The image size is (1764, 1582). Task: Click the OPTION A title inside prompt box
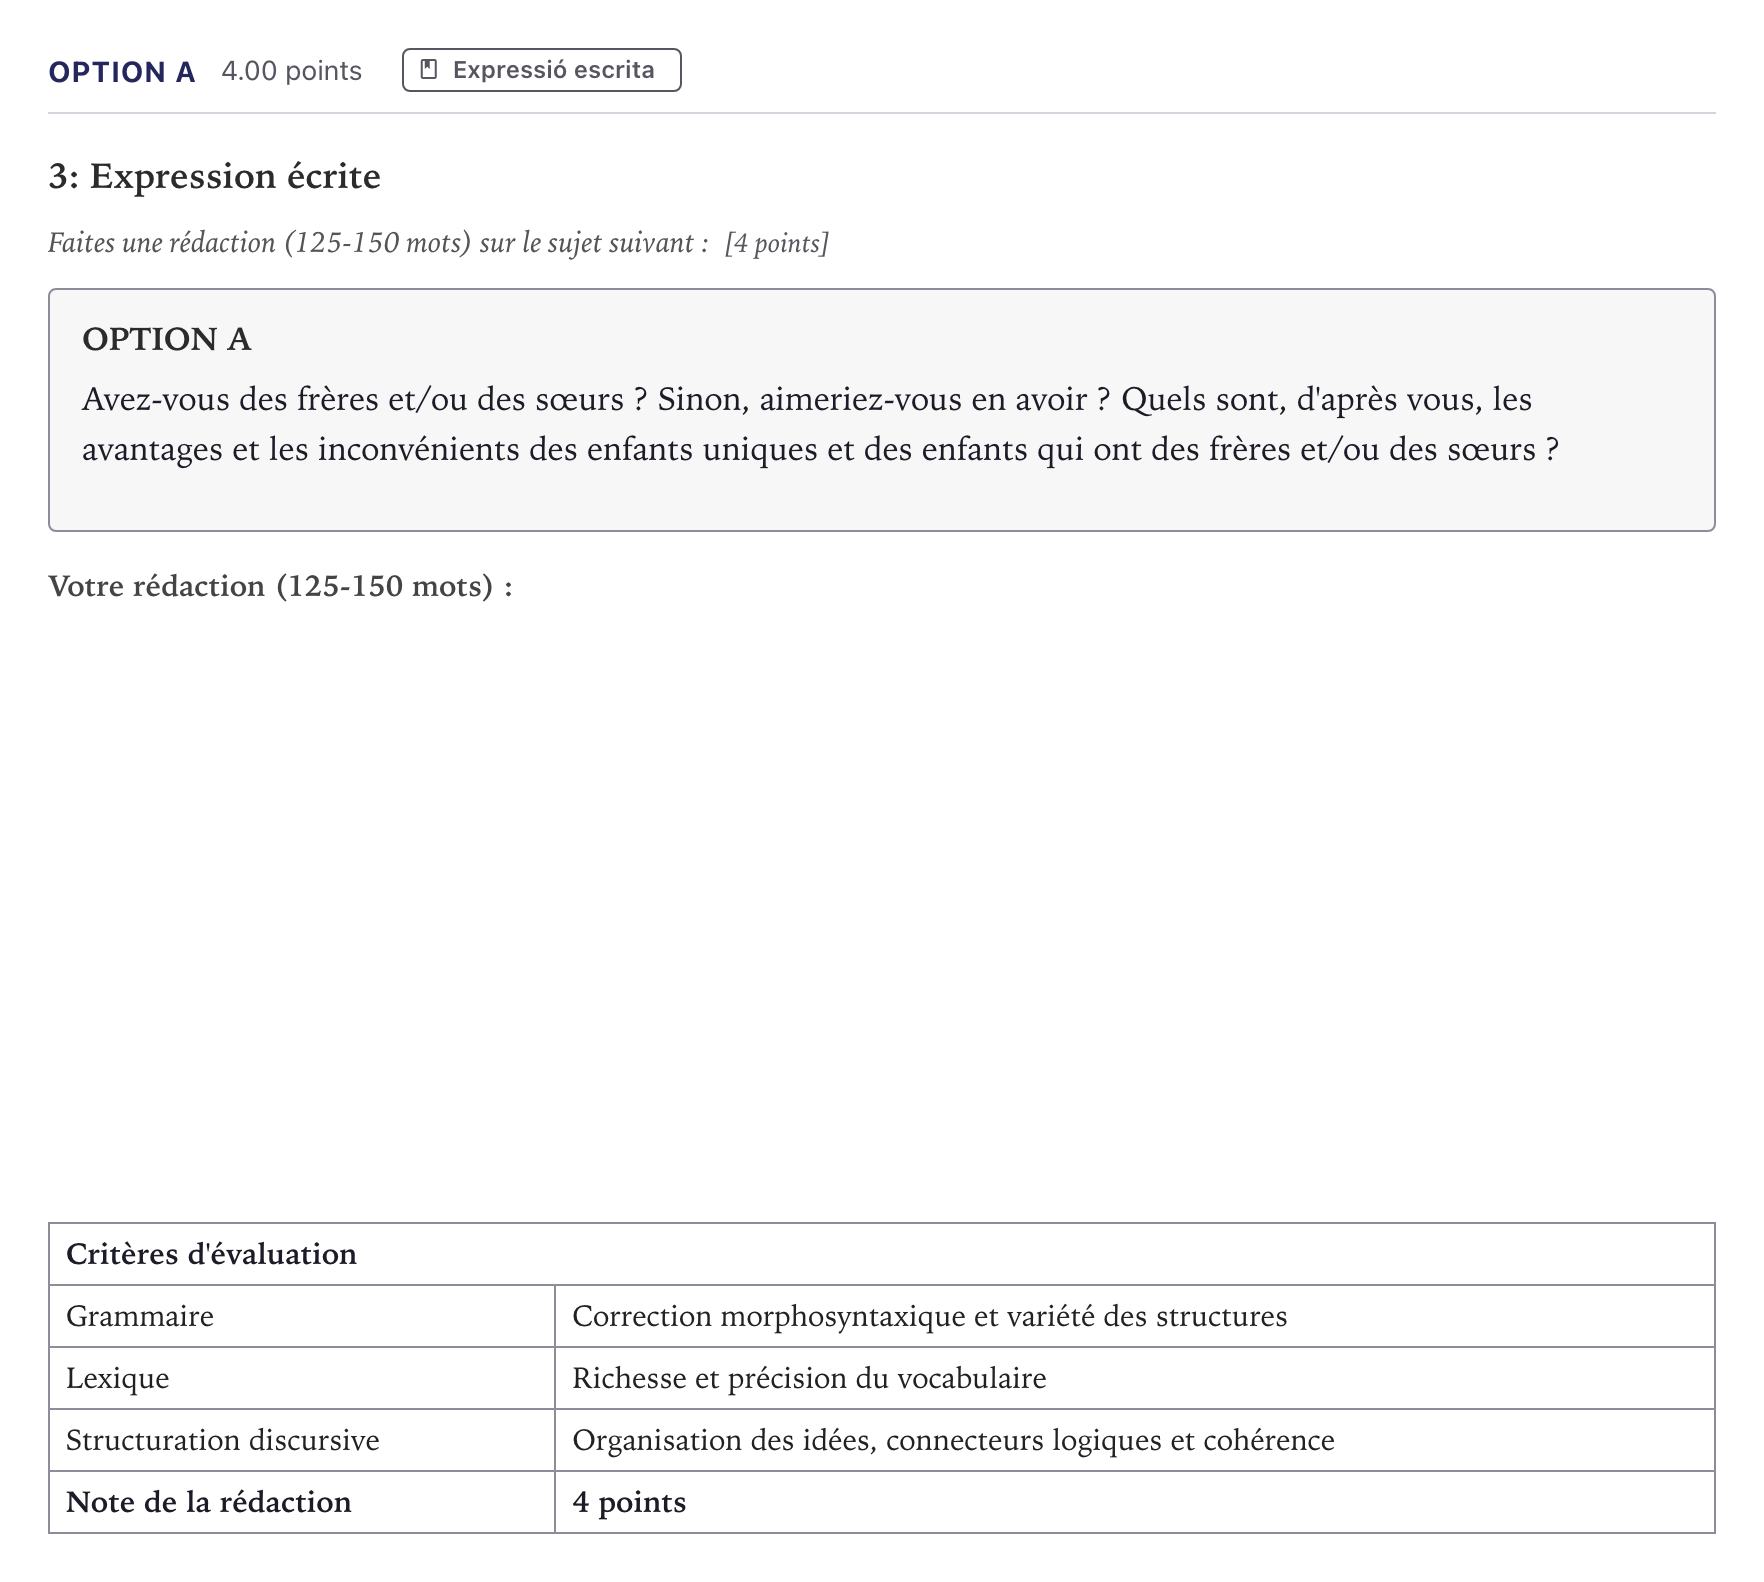click(166, 339)
